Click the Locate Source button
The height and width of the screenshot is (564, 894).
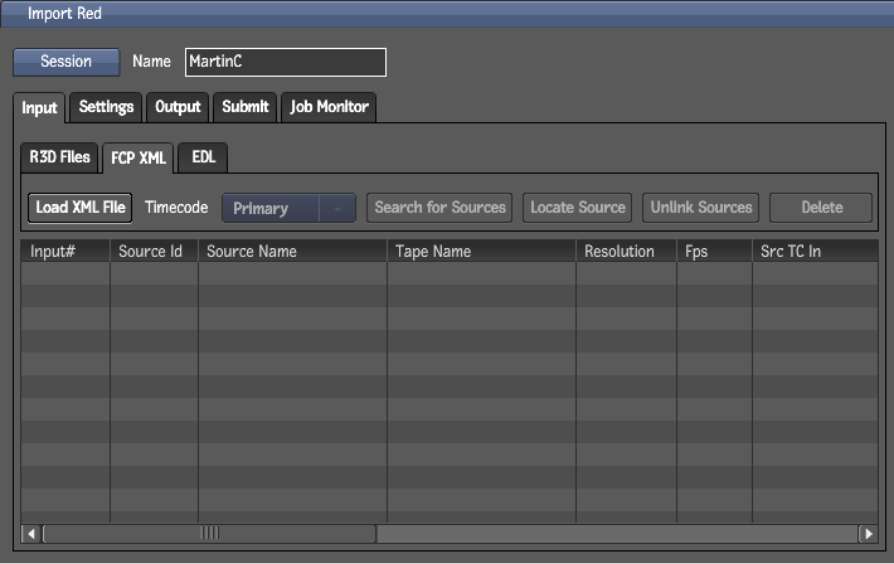click(577, 208)
